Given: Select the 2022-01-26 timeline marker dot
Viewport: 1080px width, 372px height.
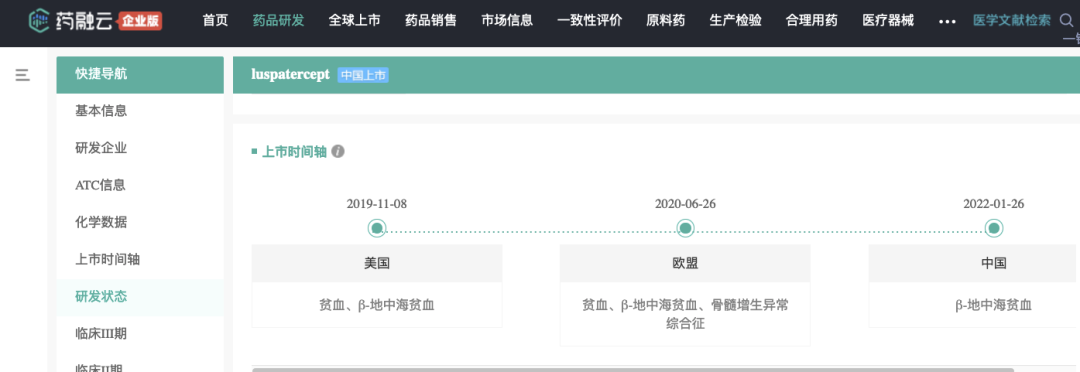Looking at the screenshot, I should click(993, 228).
